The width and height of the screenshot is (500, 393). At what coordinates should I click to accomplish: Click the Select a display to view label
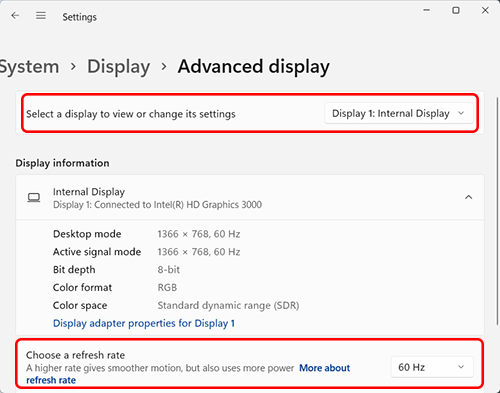[x=131, y=114]
